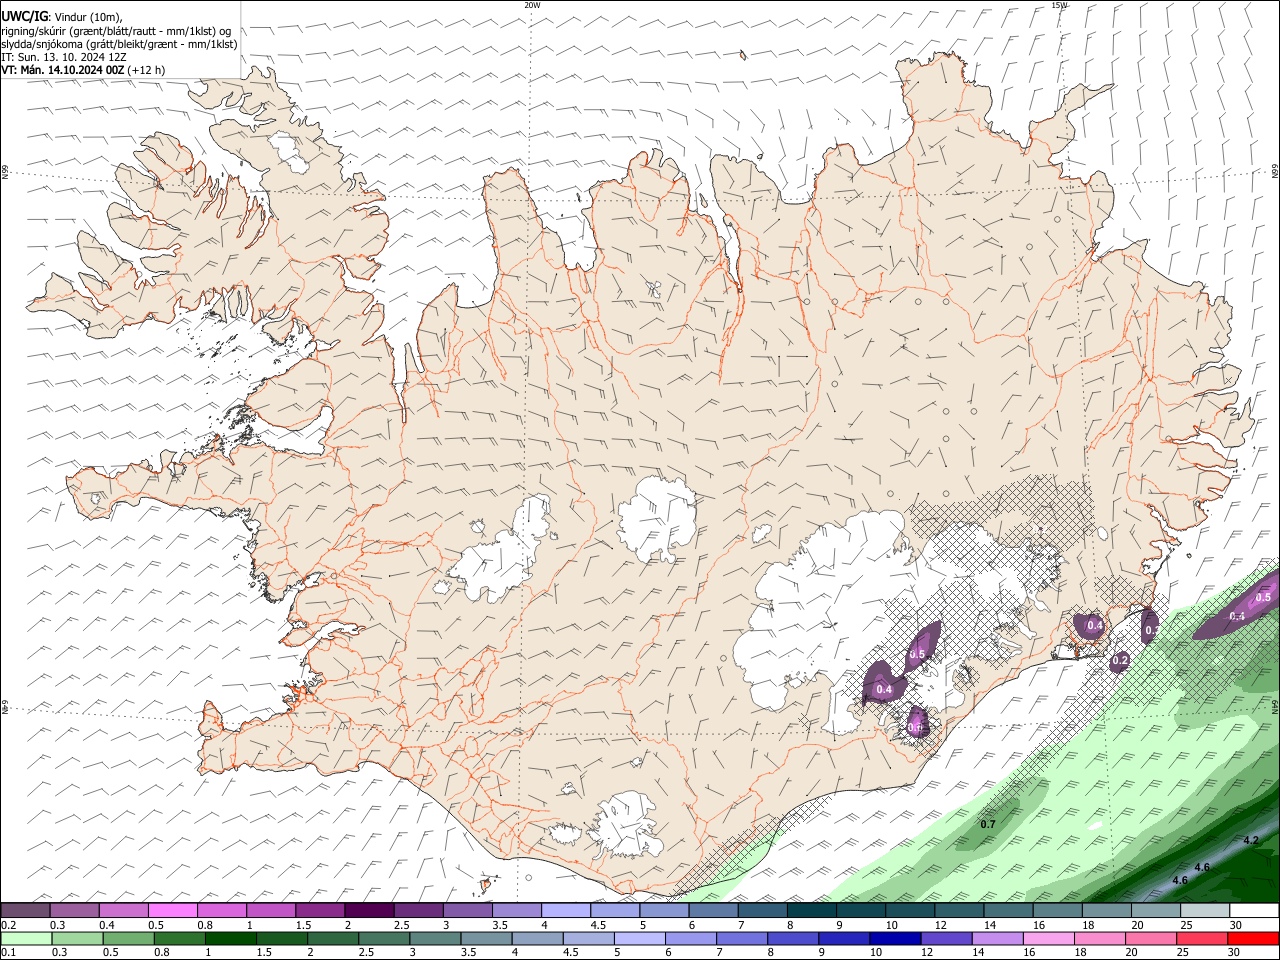Pick the pale grey upper-row swatch starting at 25
Viewport: 1280px width, 960px height.
coord(1205,911)
